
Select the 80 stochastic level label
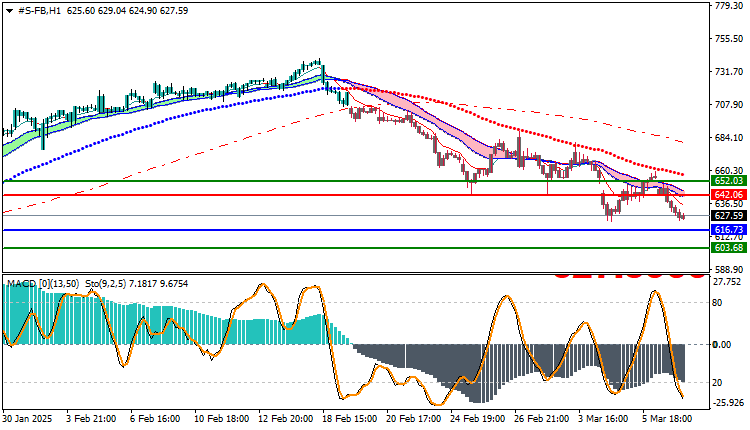coord(717,303)
